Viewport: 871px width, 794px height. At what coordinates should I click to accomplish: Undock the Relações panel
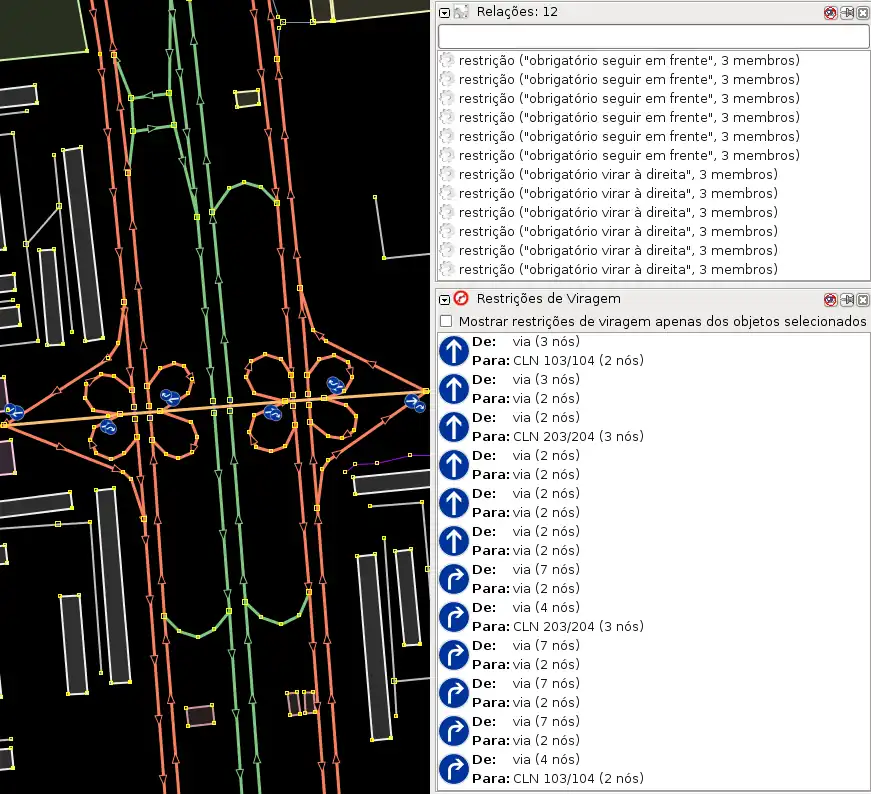846,12
